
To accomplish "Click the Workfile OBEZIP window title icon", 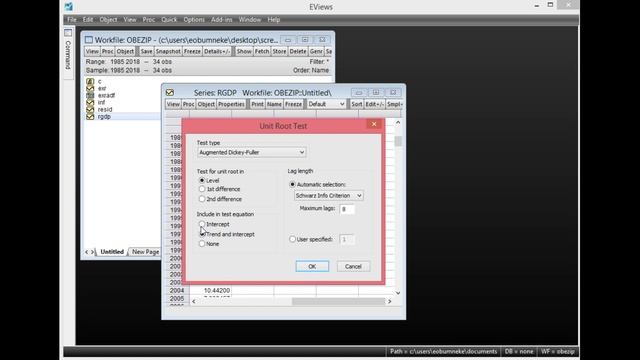I will [x=89, y=40].
